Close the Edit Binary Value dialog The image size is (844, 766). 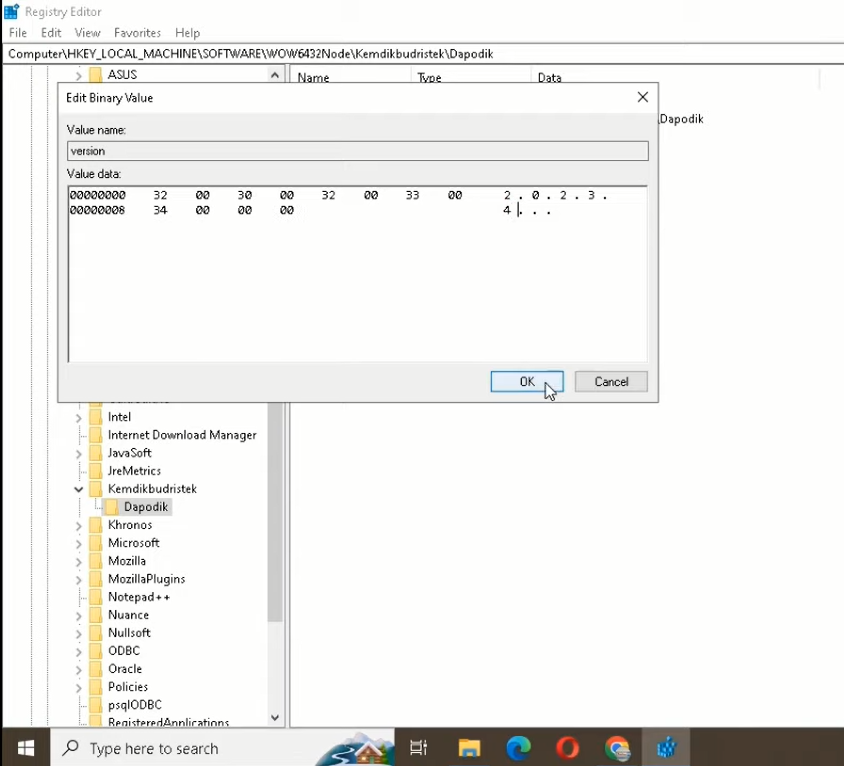point(643,97)
